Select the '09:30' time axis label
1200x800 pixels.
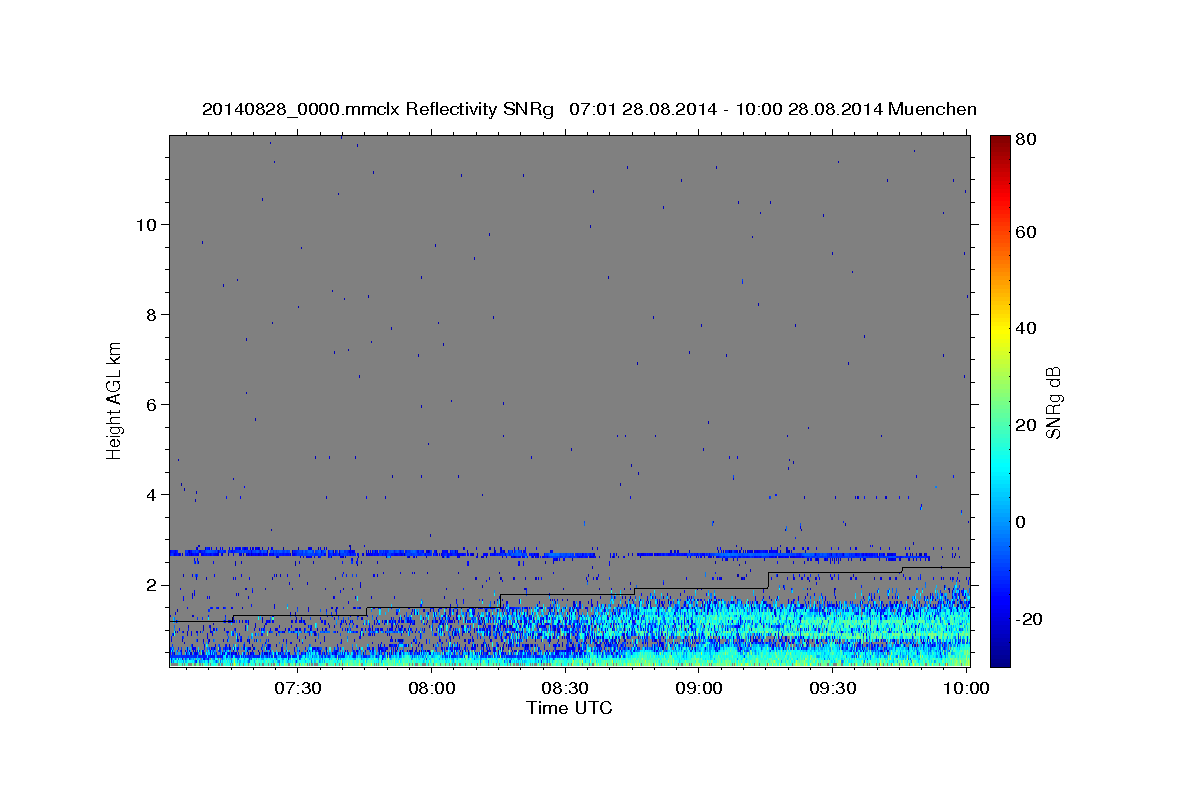pos(832,688)
